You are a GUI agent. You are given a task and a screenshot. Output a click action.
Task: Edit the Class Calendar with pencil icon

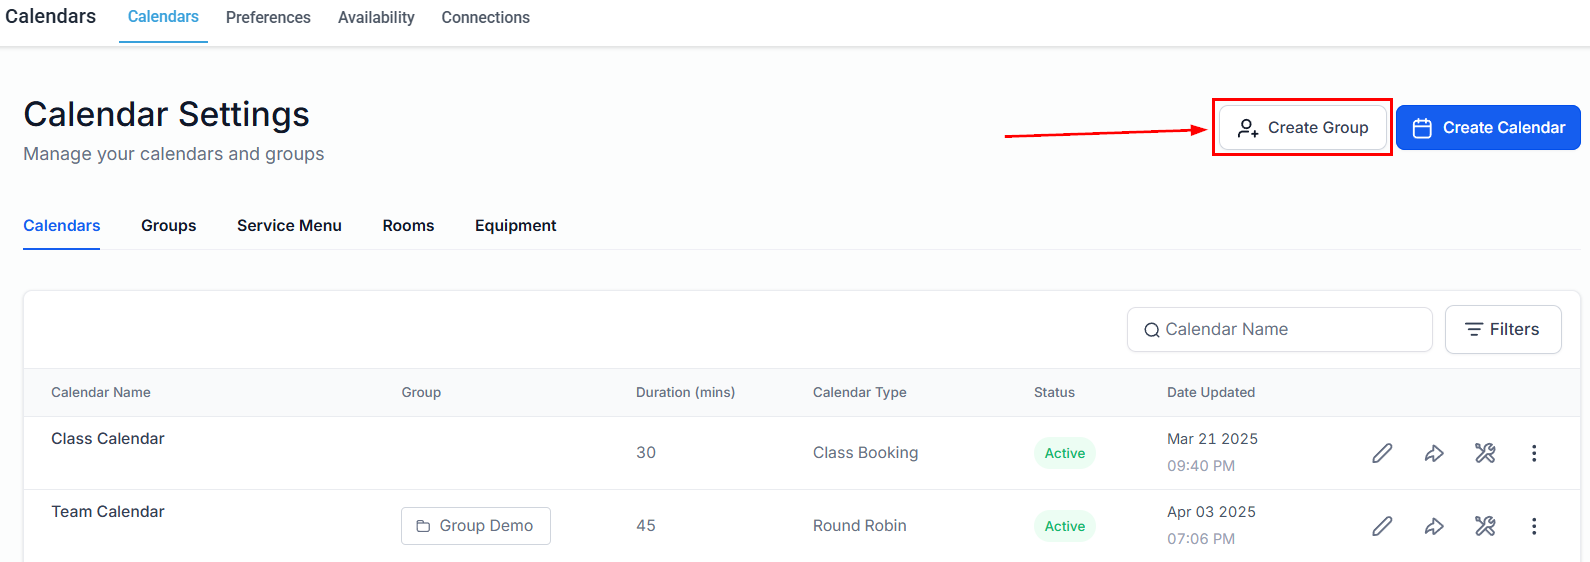pos(1382,453)
